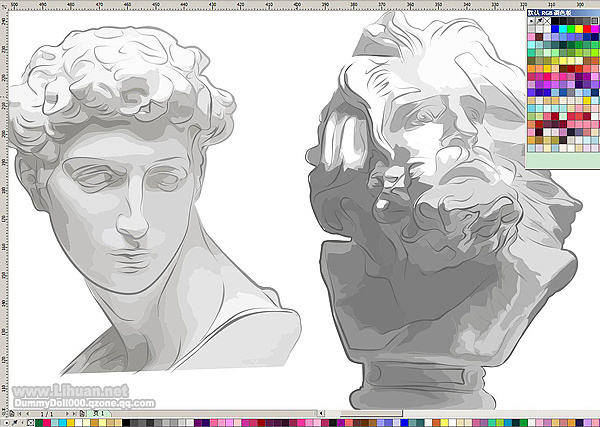This screenshot has width=600, height=427.
Task: Click the palette options icon at the floating palette's top-right
Action: (x=593, y=20)
